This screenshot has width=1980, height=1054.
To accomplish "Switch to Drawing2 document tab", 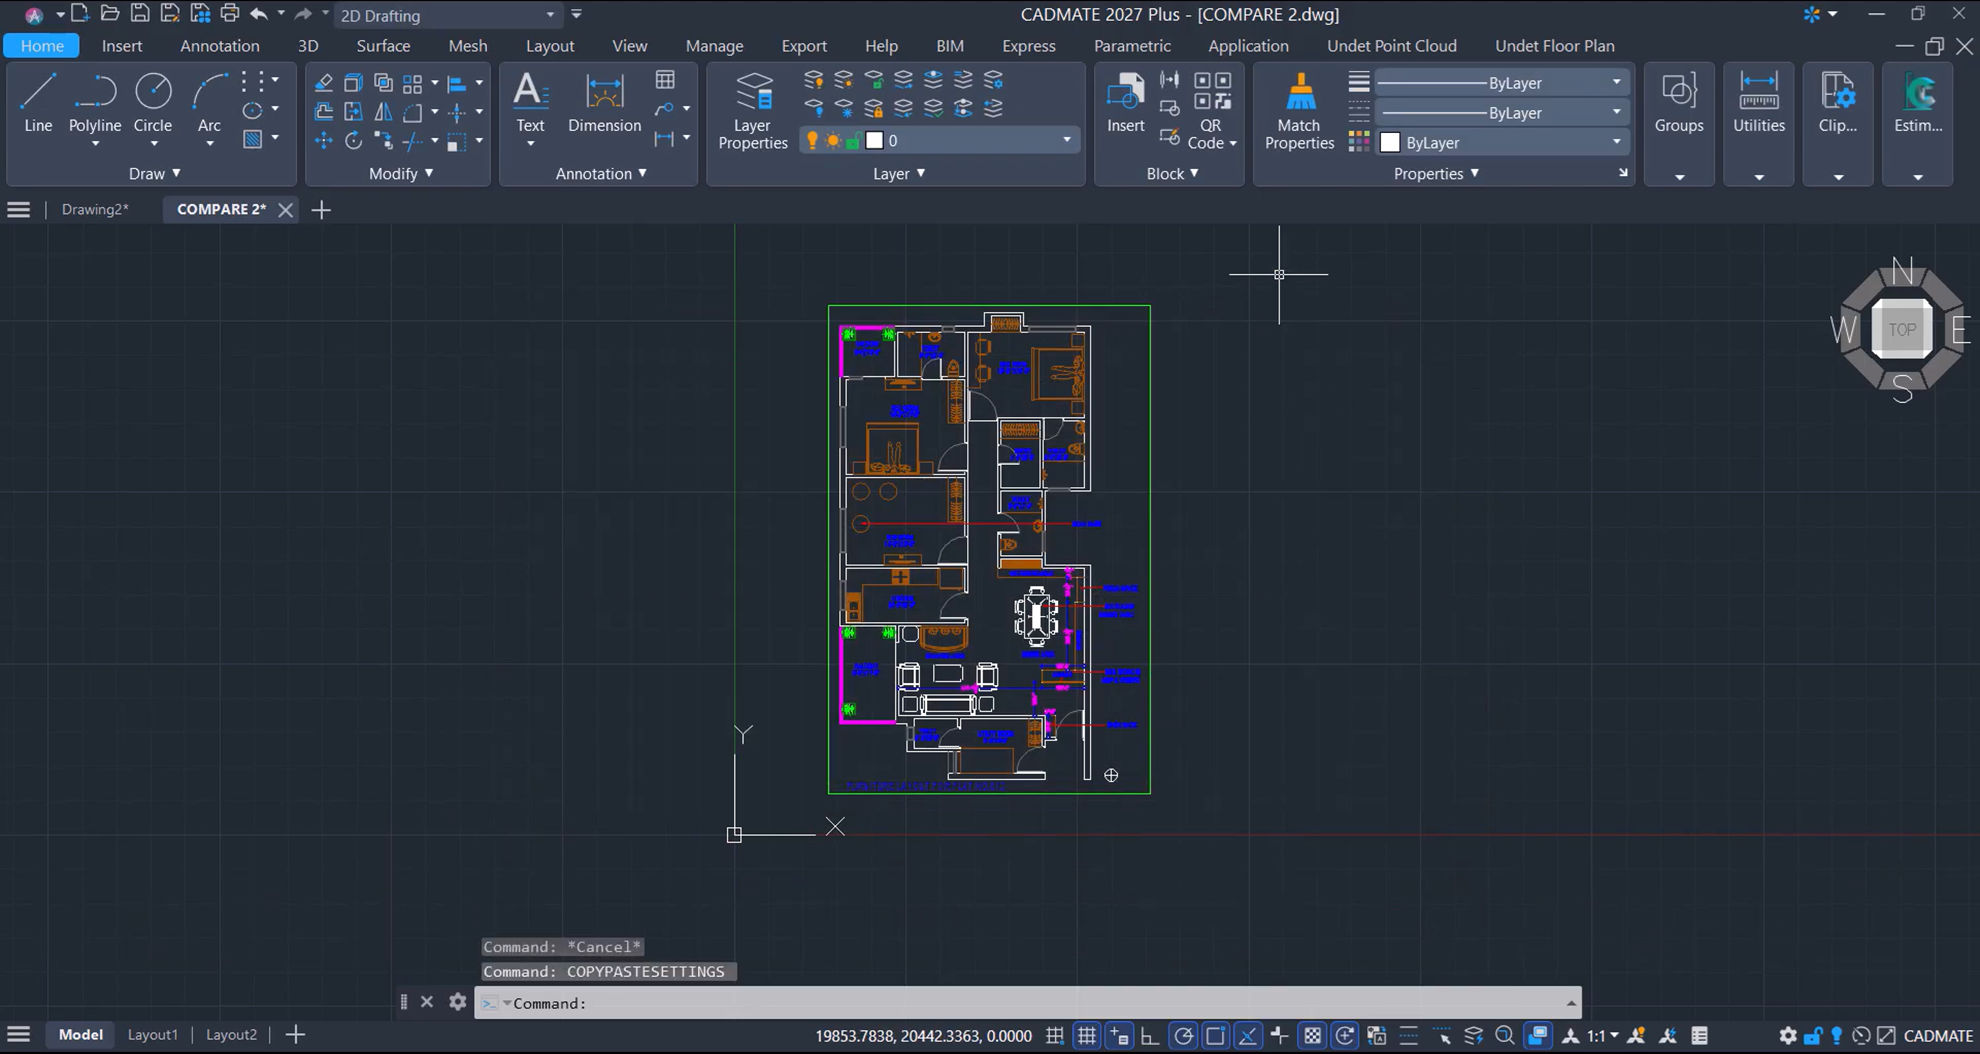I will point(95,209).
